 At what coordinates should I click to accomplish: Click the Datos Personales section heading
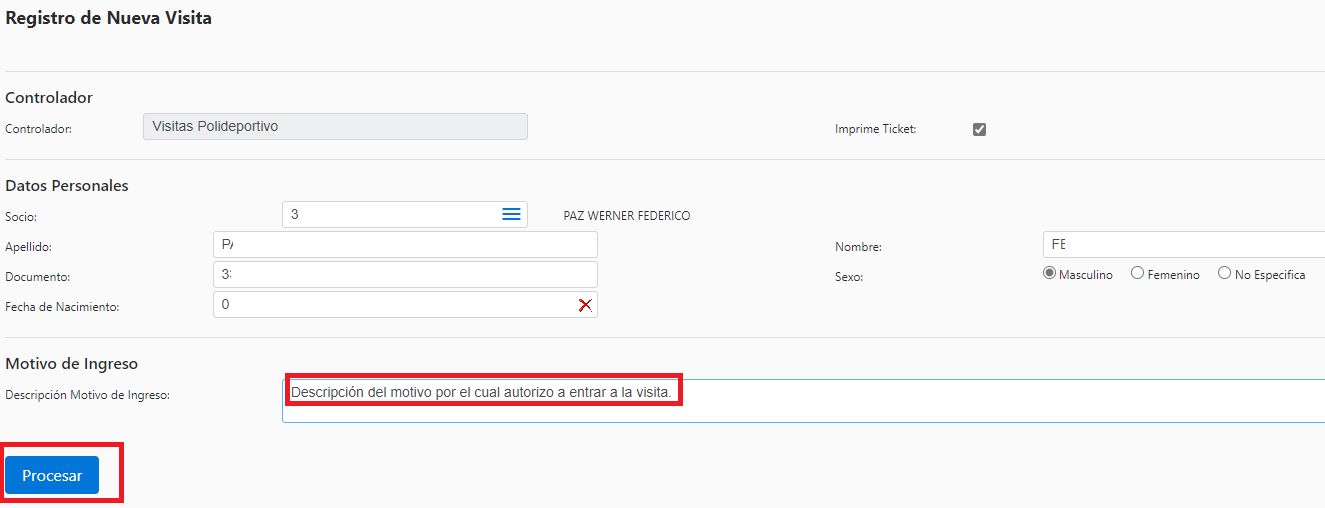click(x=67, y=186)
